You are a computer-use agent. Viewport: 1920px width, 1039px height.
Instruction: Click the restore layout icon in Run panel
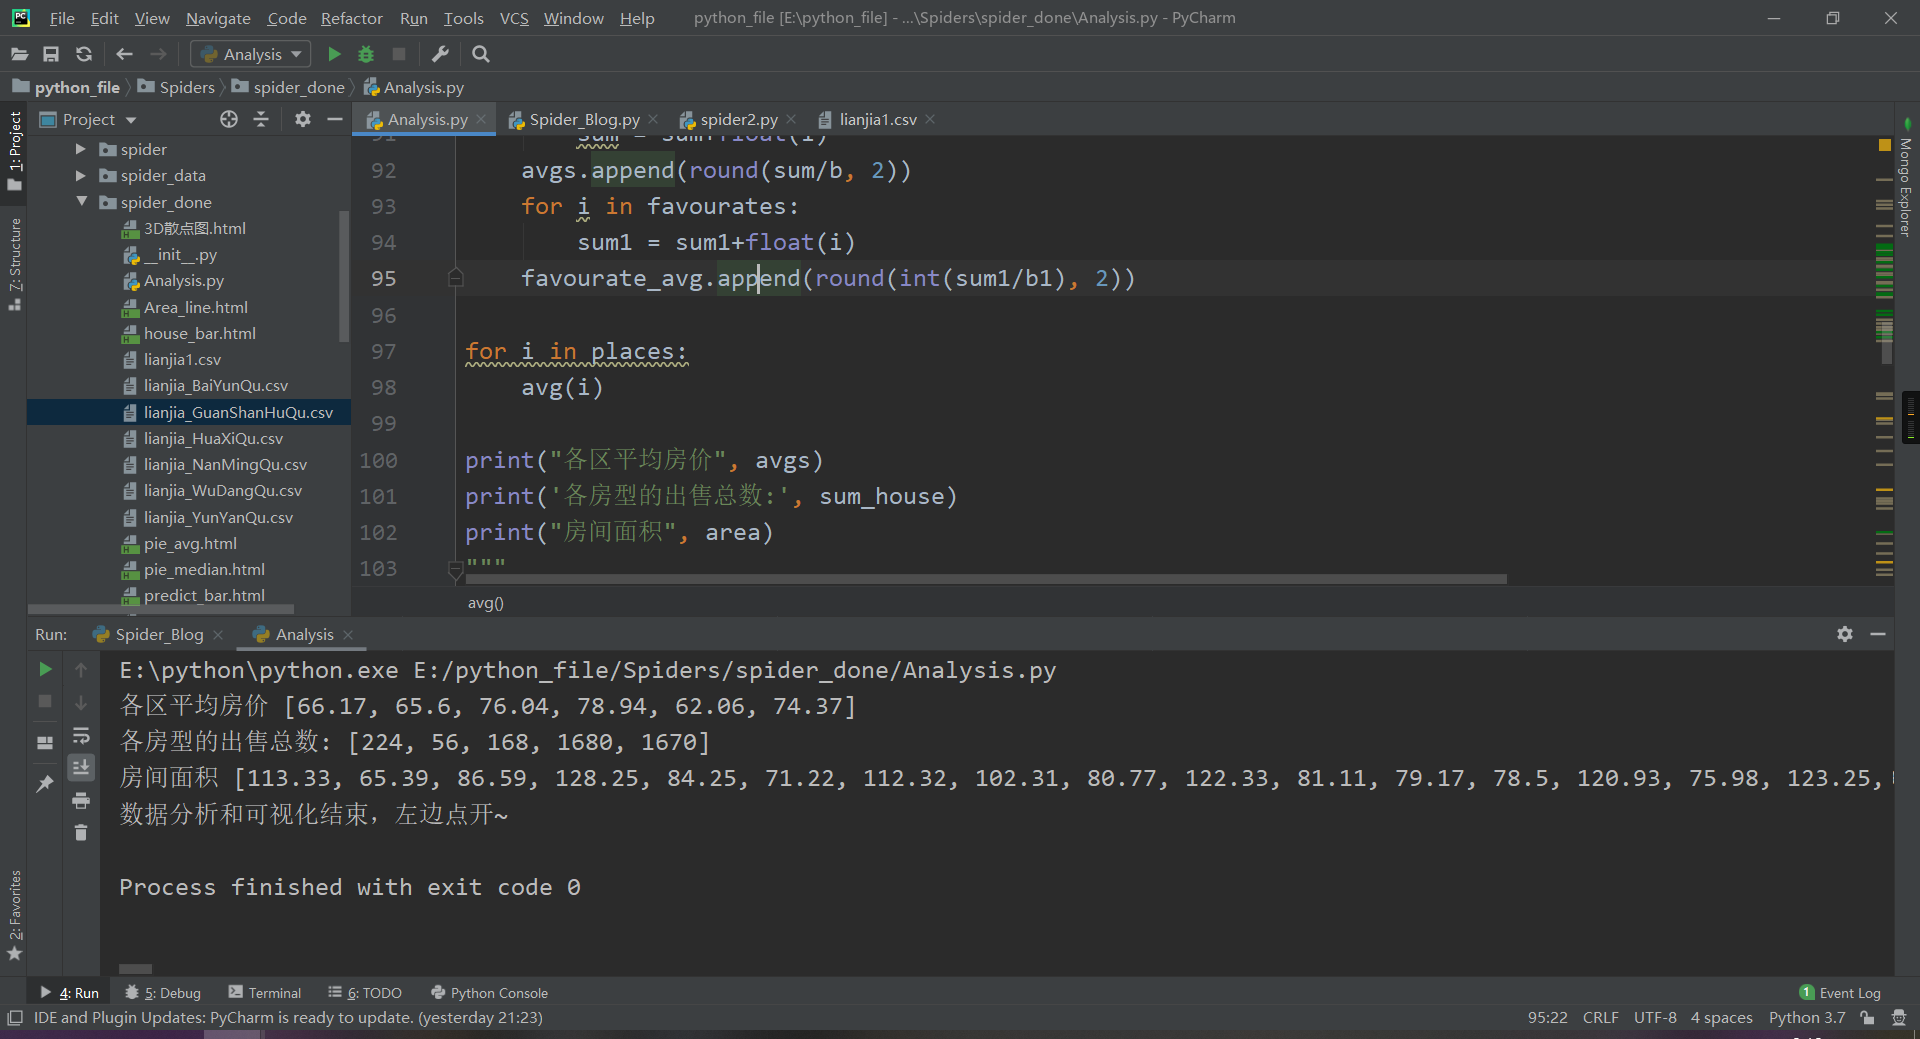click(45, 742)
